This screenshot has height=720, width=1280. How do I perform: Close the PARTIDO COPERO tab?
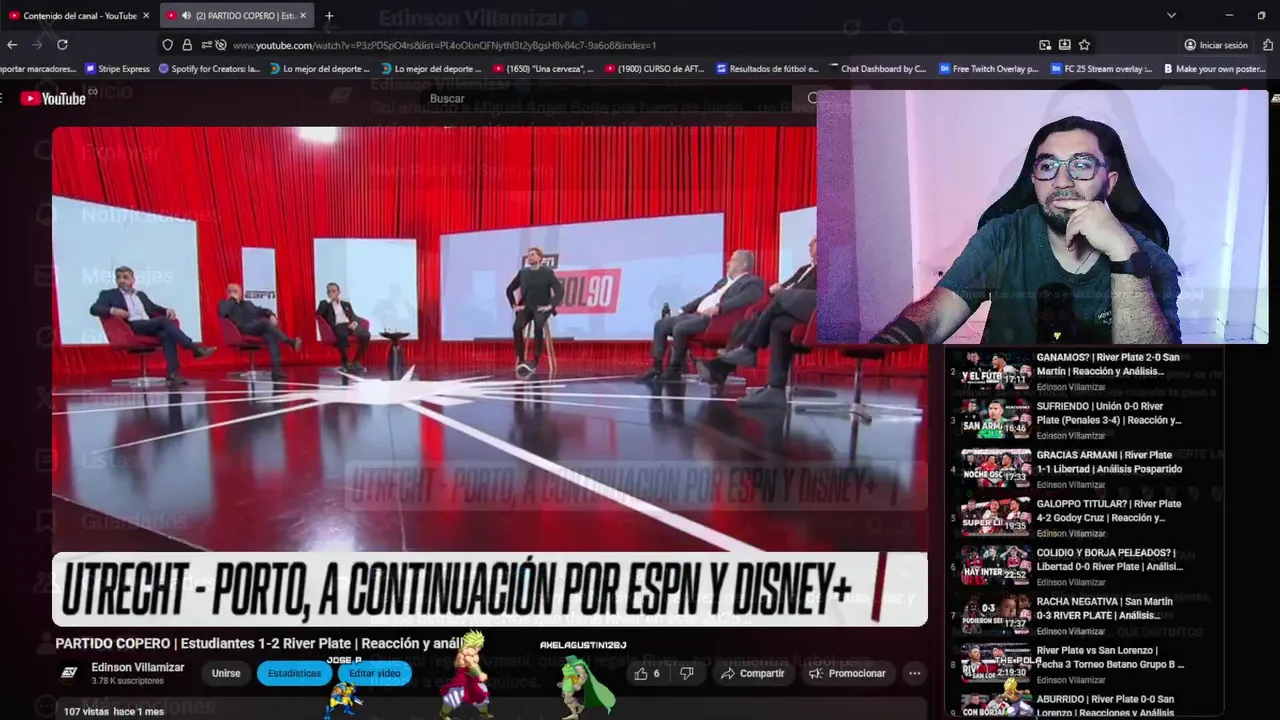[x=303, y=15]
